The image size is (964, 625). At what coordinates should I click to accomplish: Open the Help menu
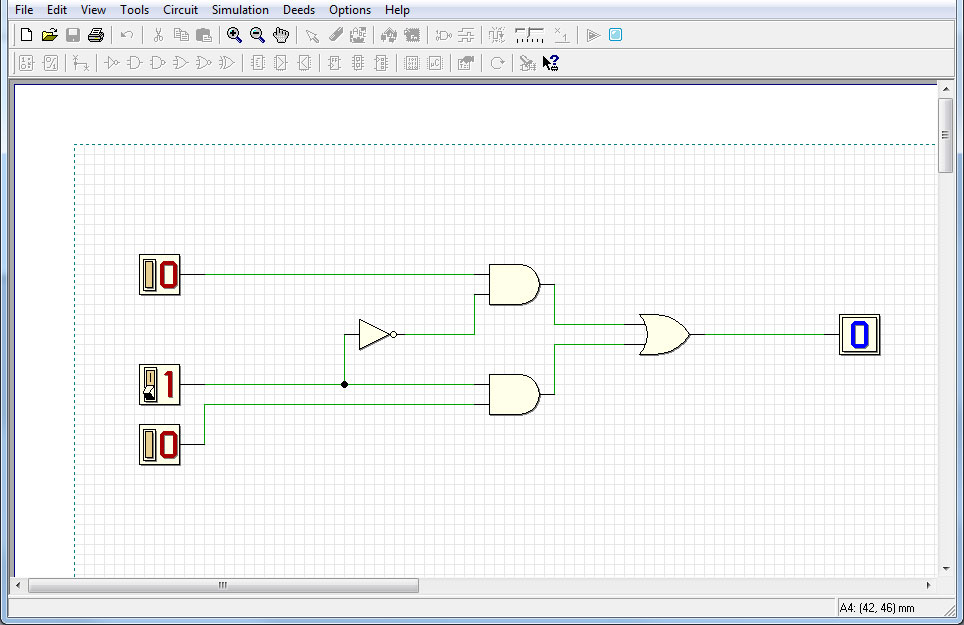397,10
